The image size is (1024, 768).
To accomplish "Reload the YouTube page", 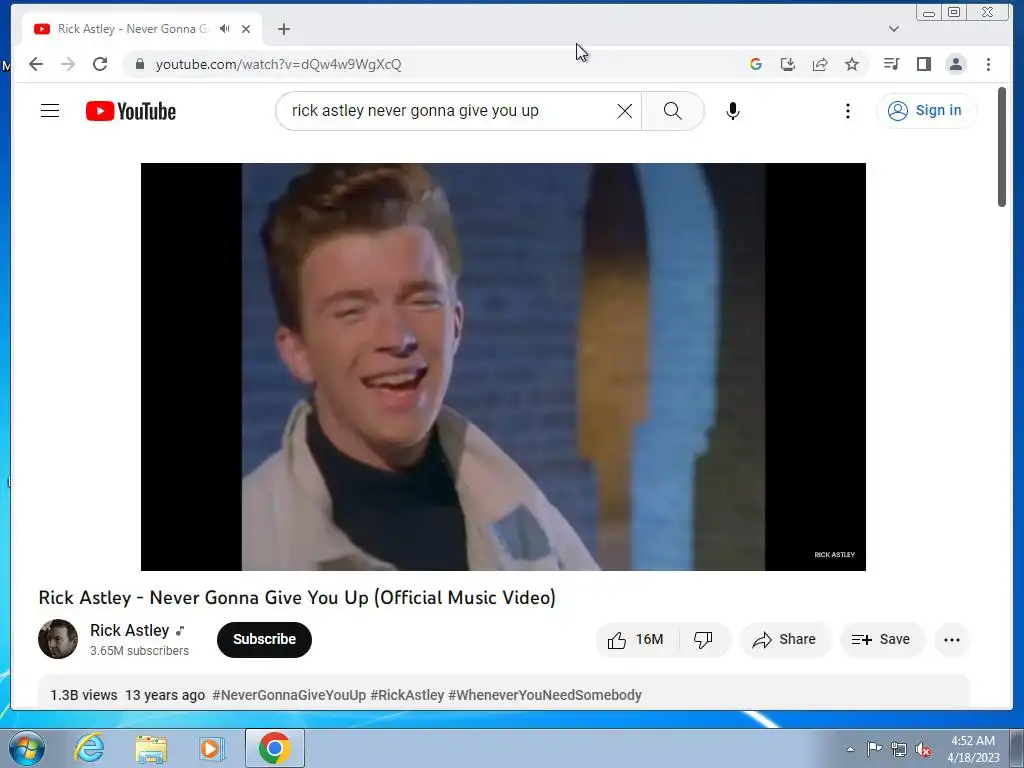I will click(x=100, y=64).
